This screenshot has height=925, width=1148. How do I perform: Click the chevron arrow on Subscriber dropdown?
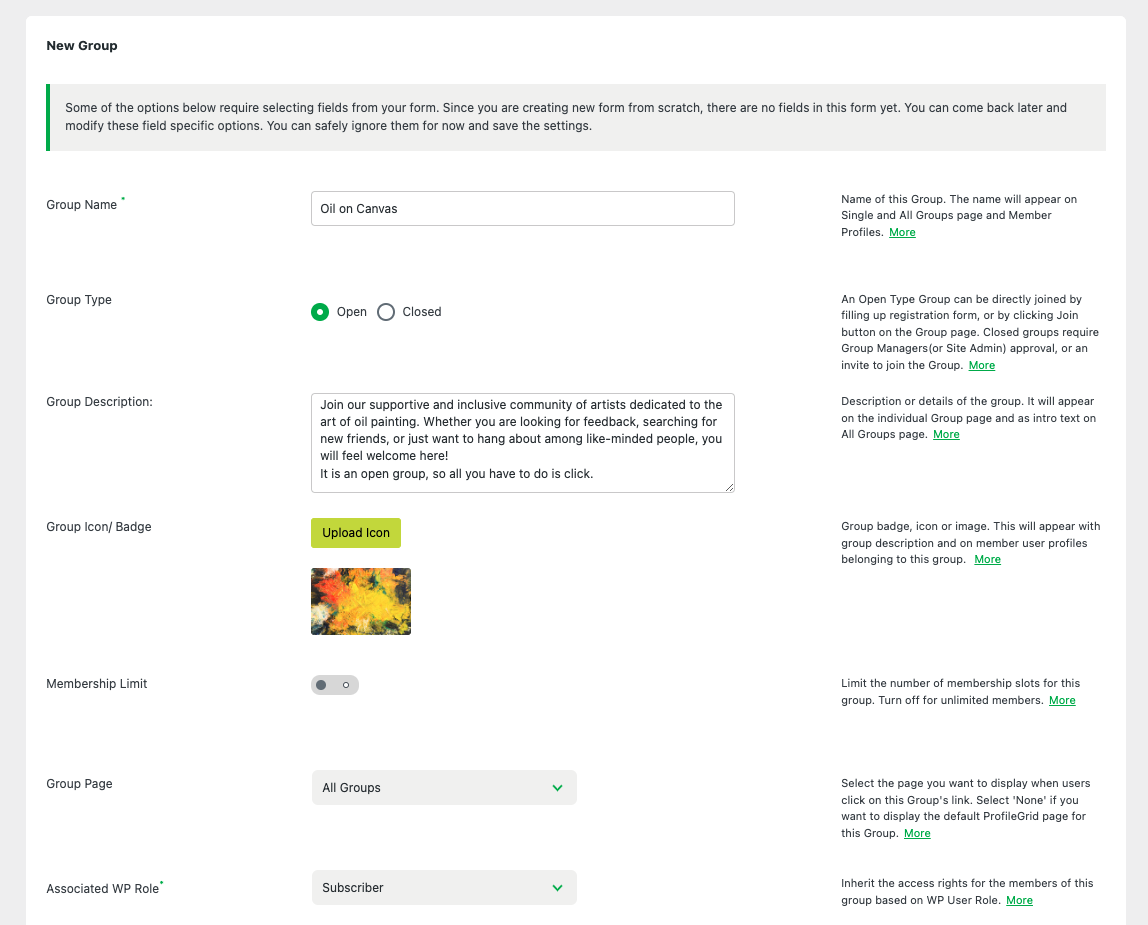(x=558, y=888)
